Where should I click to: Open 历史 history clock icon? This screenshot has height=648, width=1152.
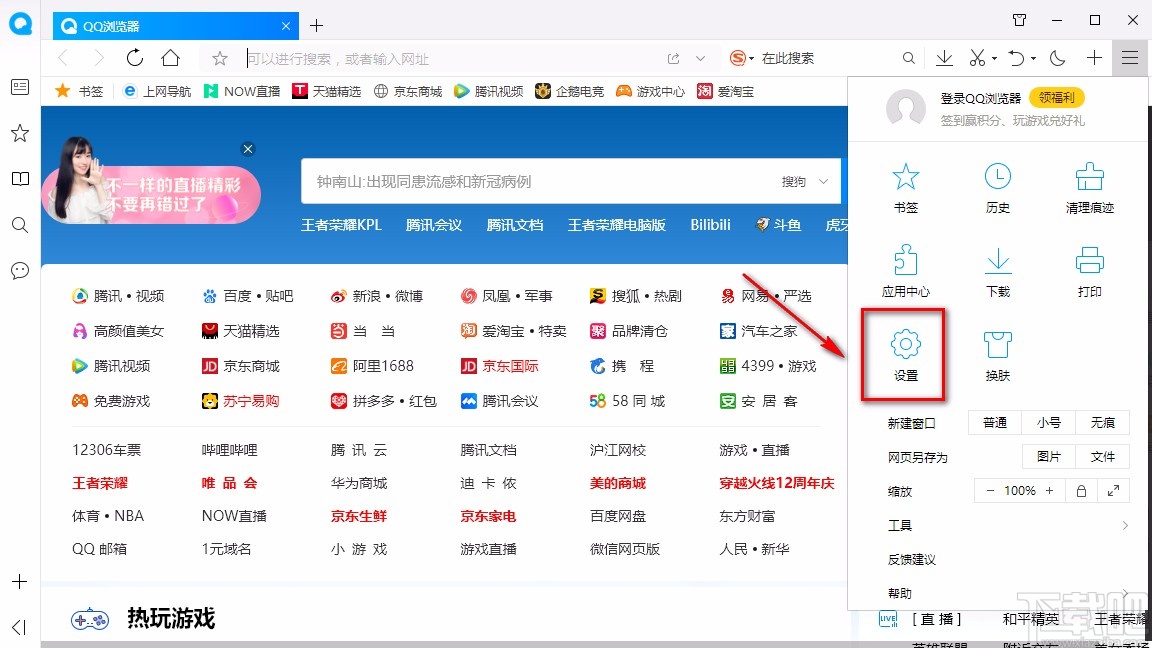[x=997, y=188]
